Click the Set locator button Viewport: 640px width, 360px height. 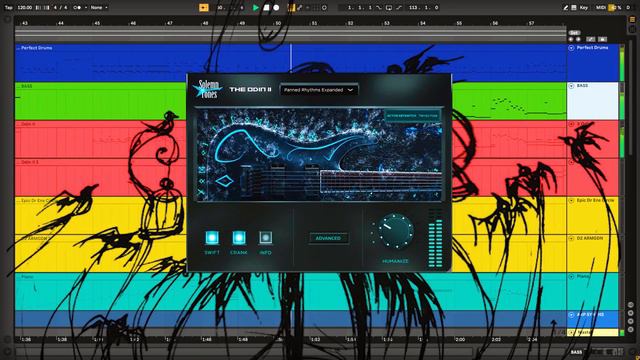point(574,33)
